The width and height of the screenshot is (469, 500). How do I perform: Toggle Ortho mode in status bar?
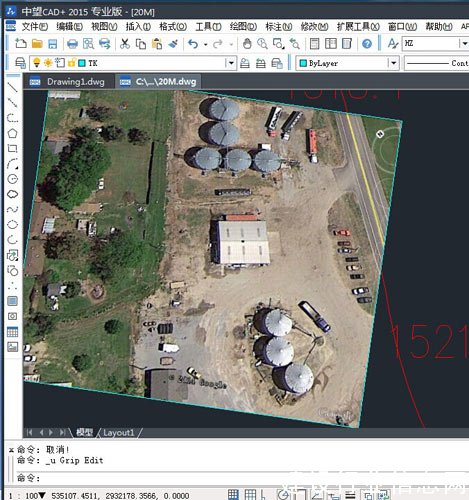coord(263,495)
